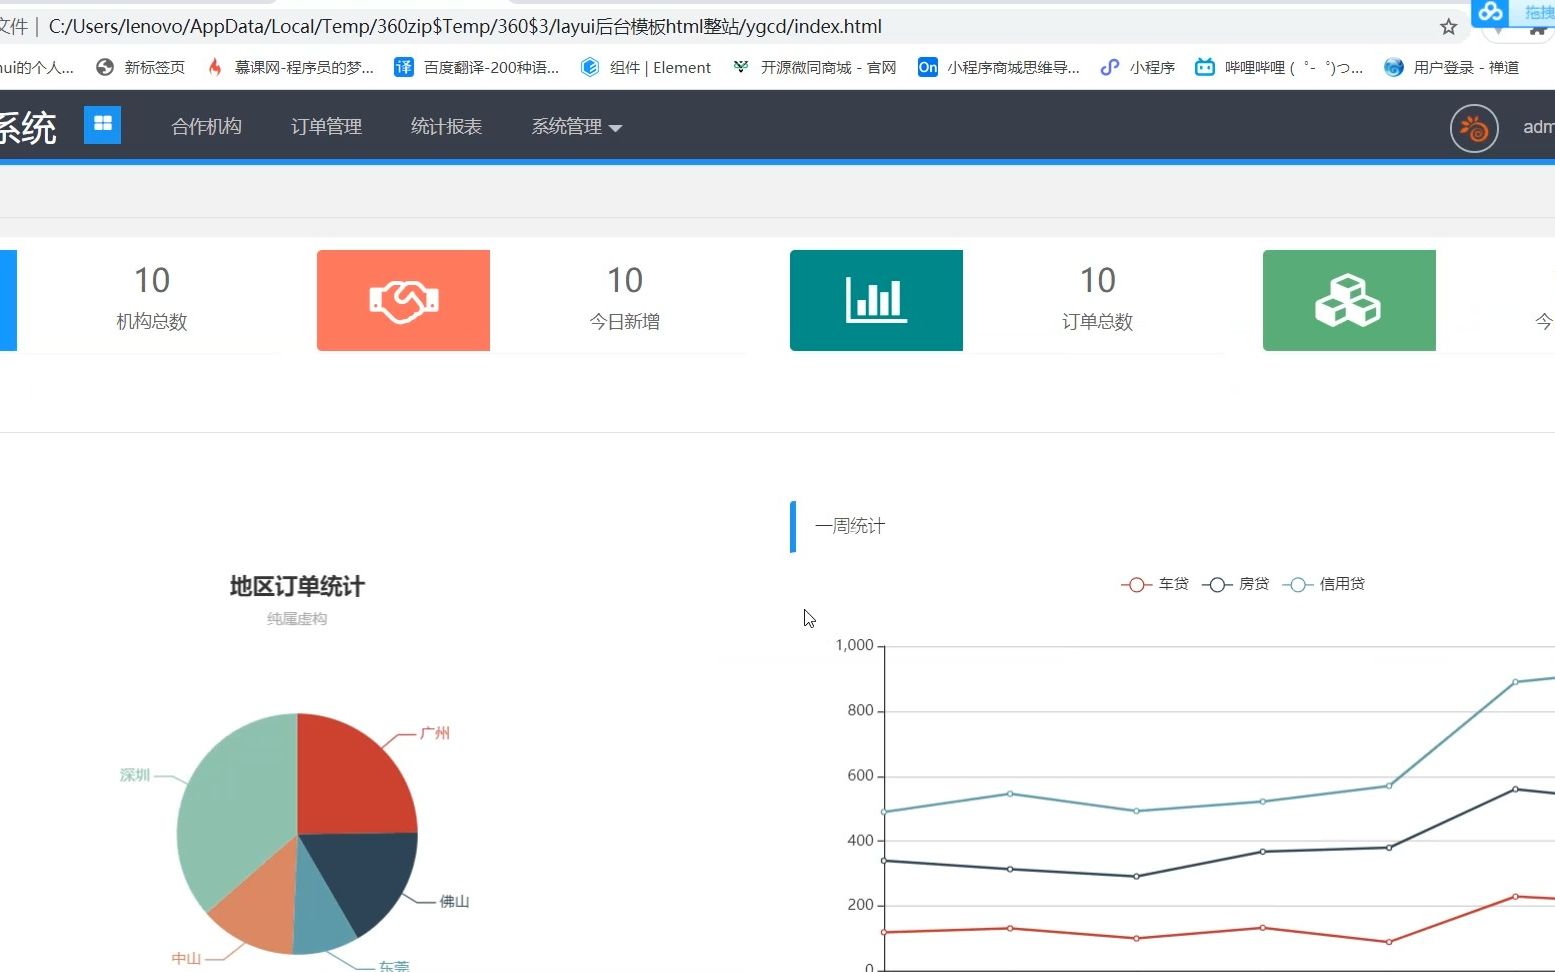The image size is (1555, 972).
Task: Toggle 信用贷 series in chart legend
Action: pyautogui.click(x=1324, y=584)
